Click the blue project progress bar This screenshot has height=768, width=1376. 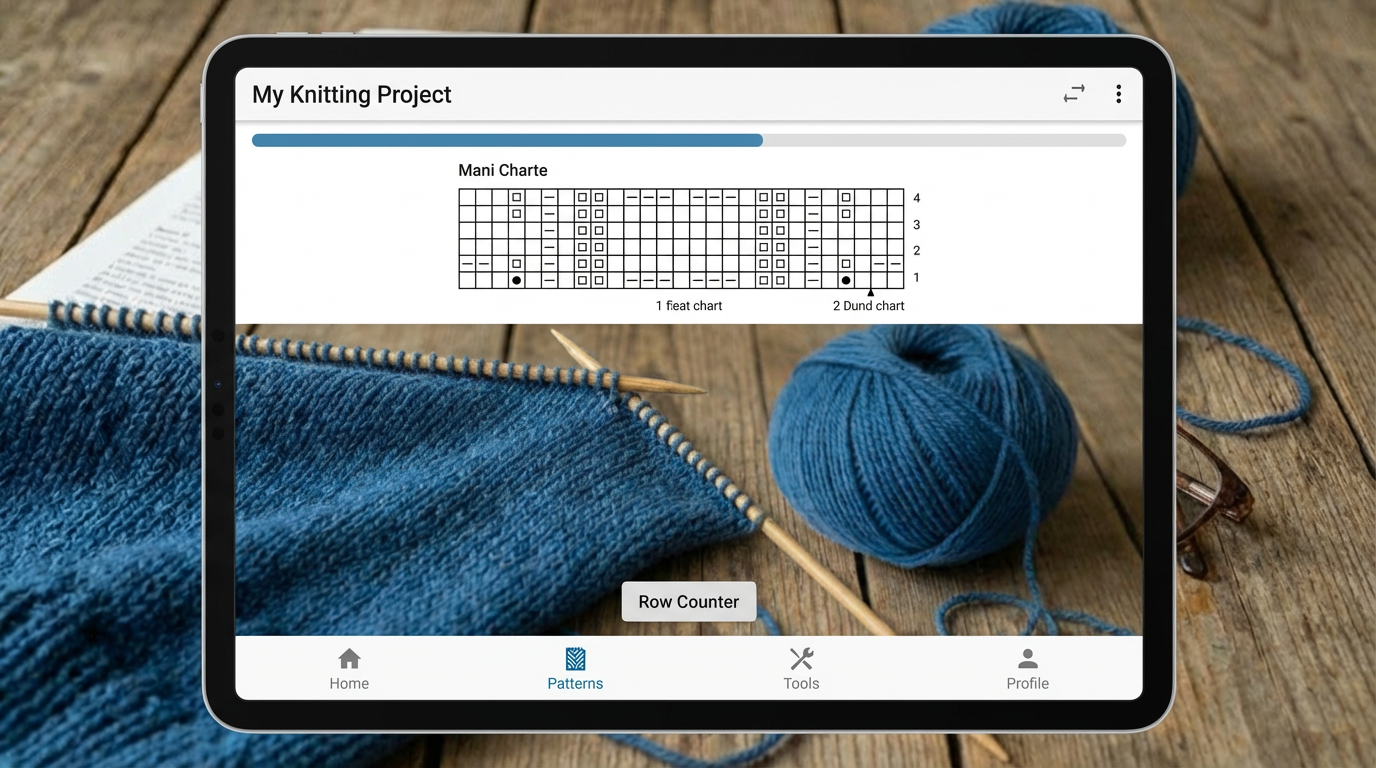[507, 141]
